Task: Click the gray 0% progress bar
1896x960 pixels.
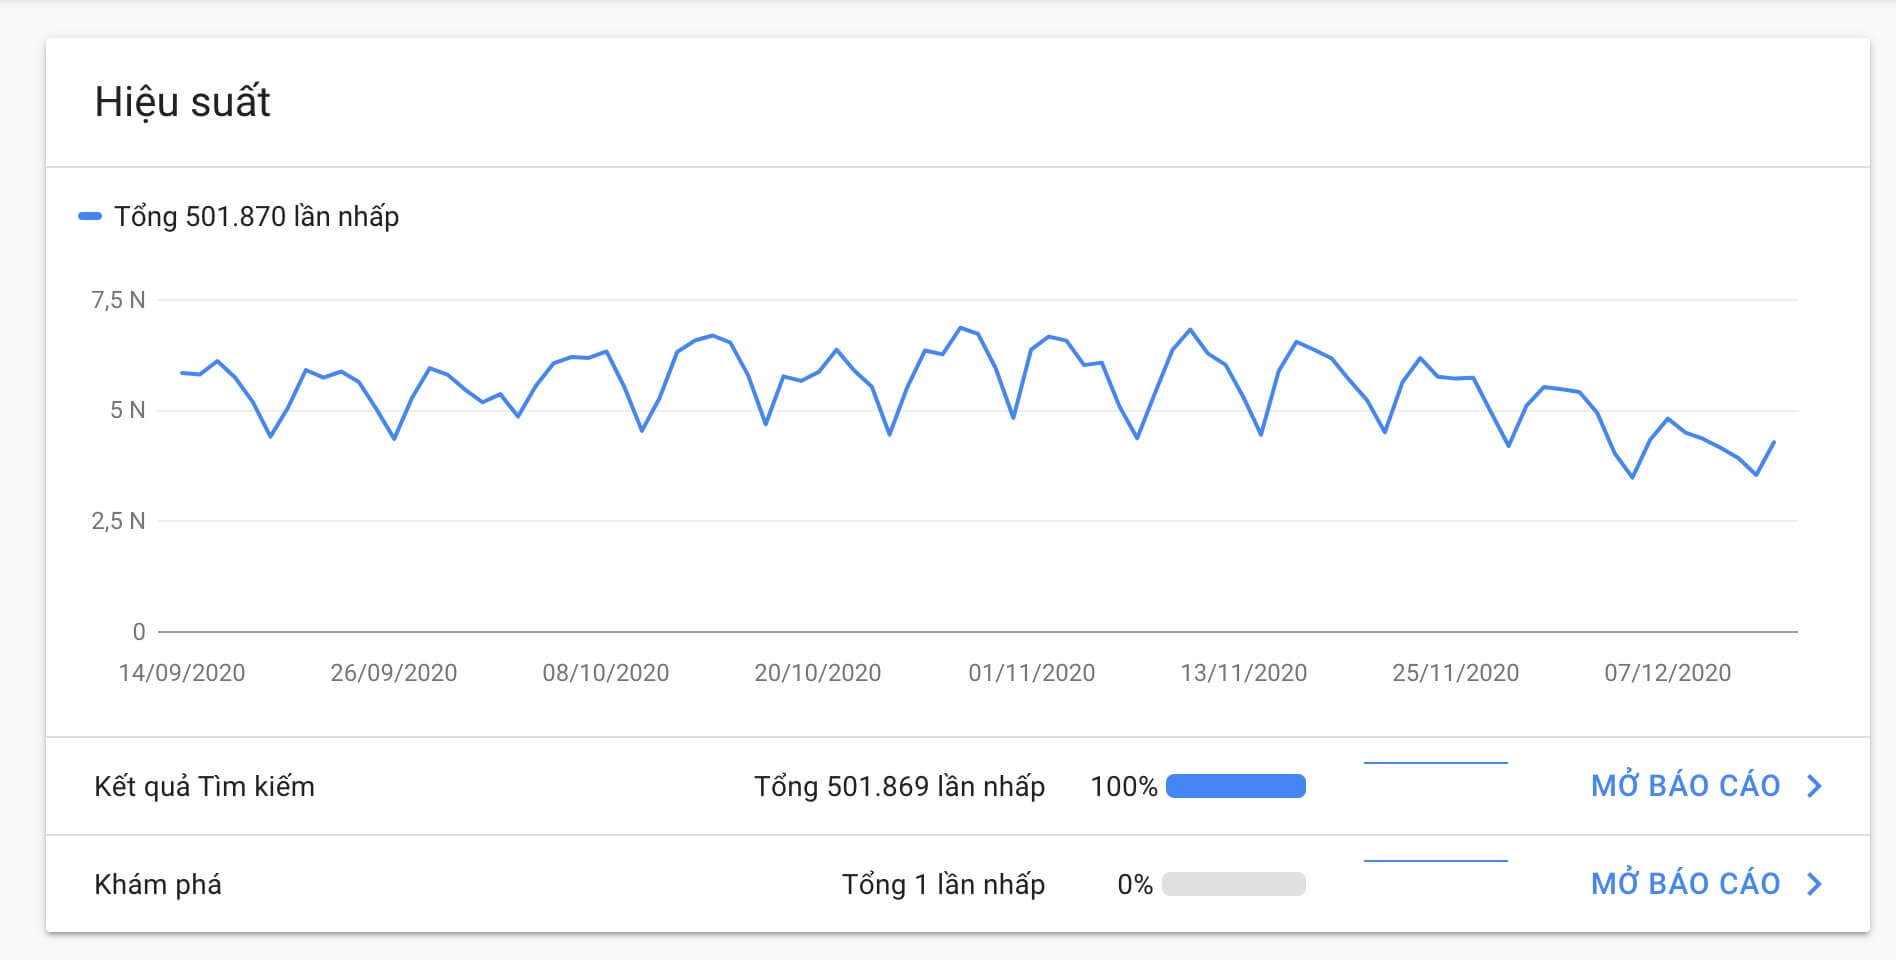Action: coord(1235,884)
